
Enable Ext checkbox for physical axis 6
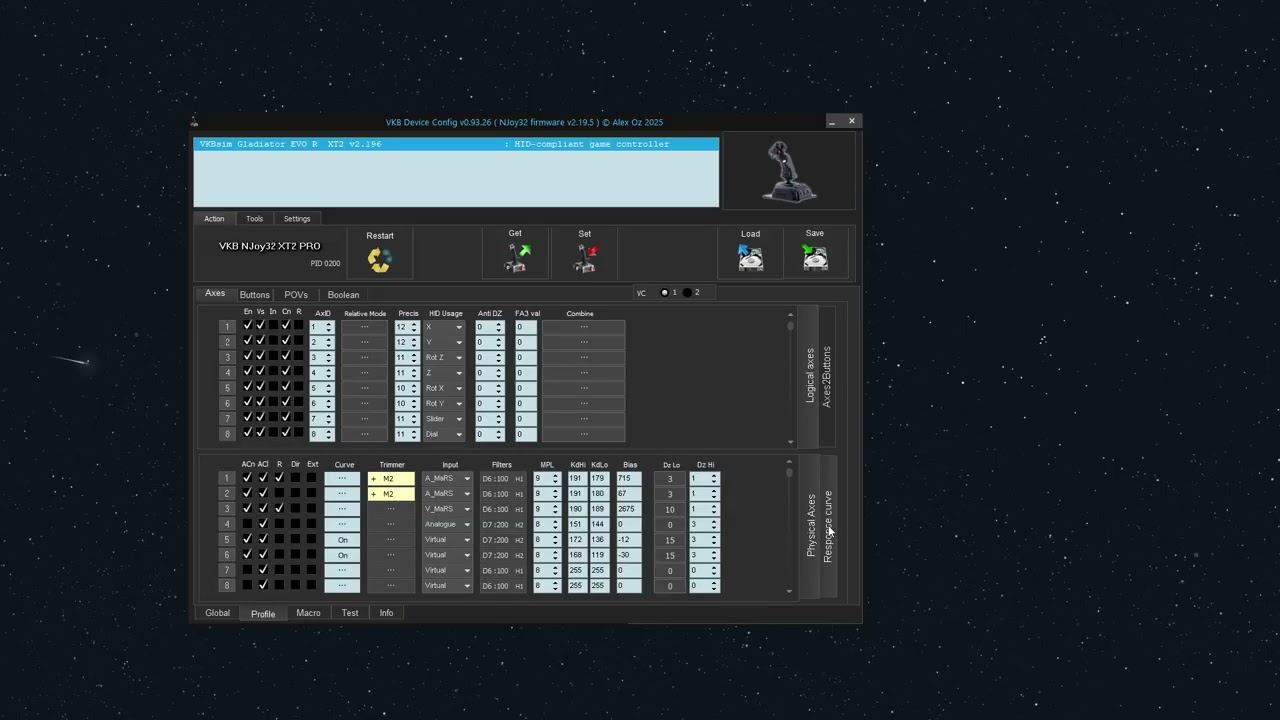tap(312, 555)
